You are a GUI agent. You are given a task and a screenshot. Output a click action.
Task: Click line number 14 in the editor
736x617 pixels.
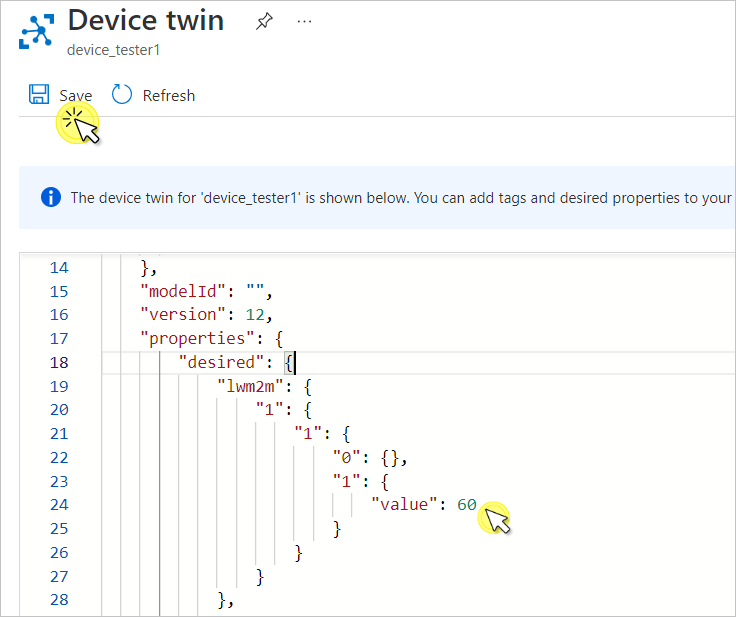pos(59,268)
